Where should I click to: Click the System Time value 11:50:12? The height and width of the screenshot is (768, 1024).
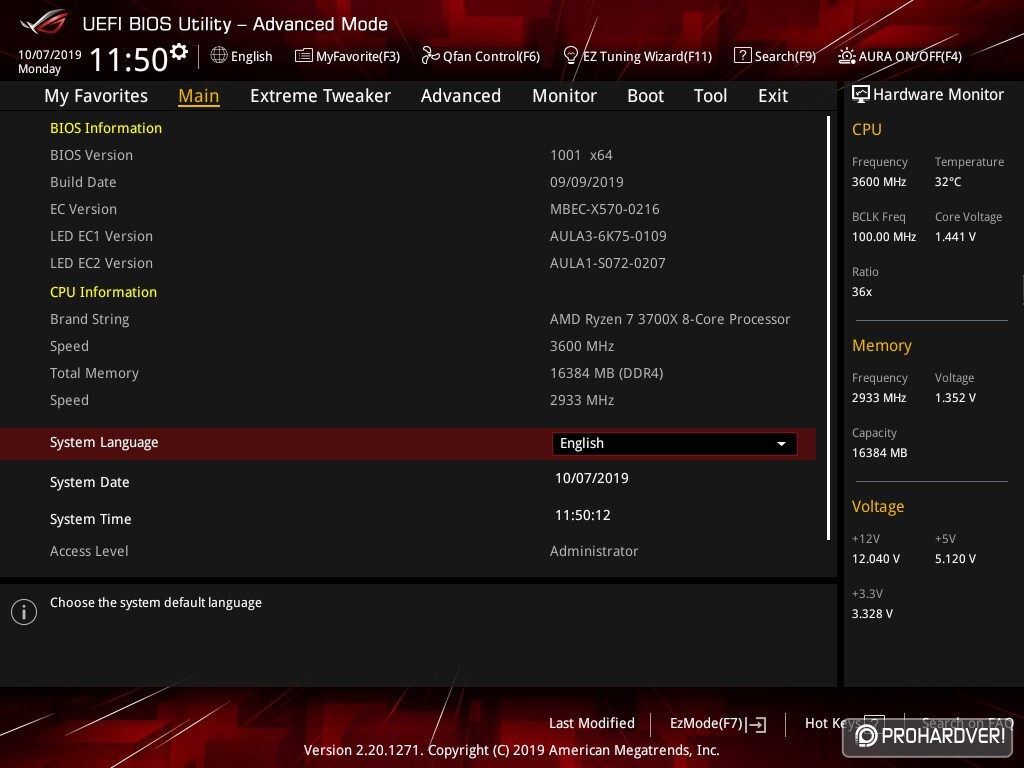pos(583,515)
